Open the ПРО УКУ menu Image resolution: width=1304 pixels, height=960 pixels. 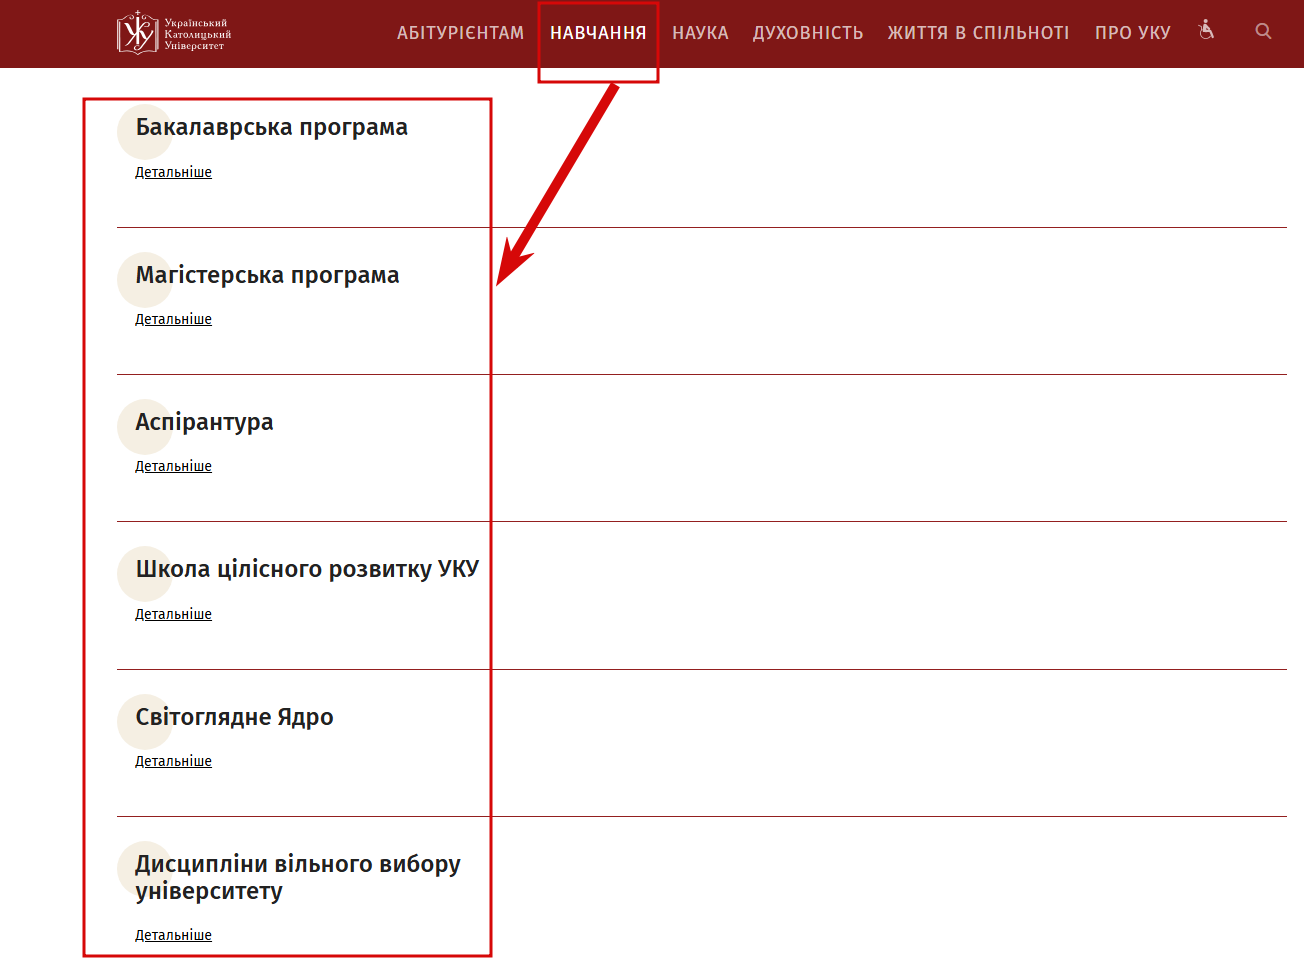click(1132, 33)
